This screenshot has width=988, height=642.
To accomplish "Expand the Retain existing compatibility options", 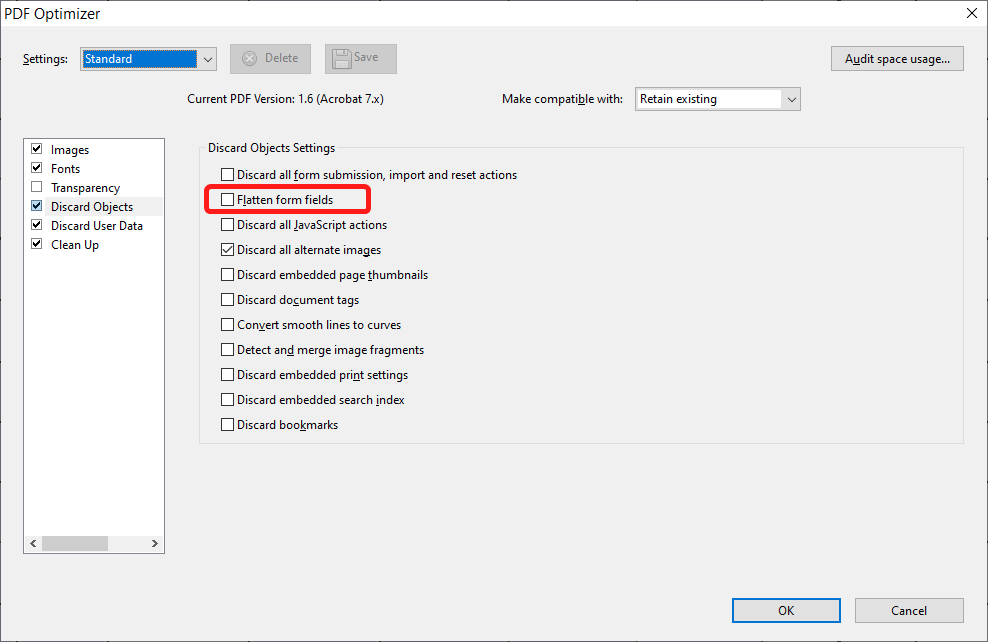I will (x=791, y=98).
